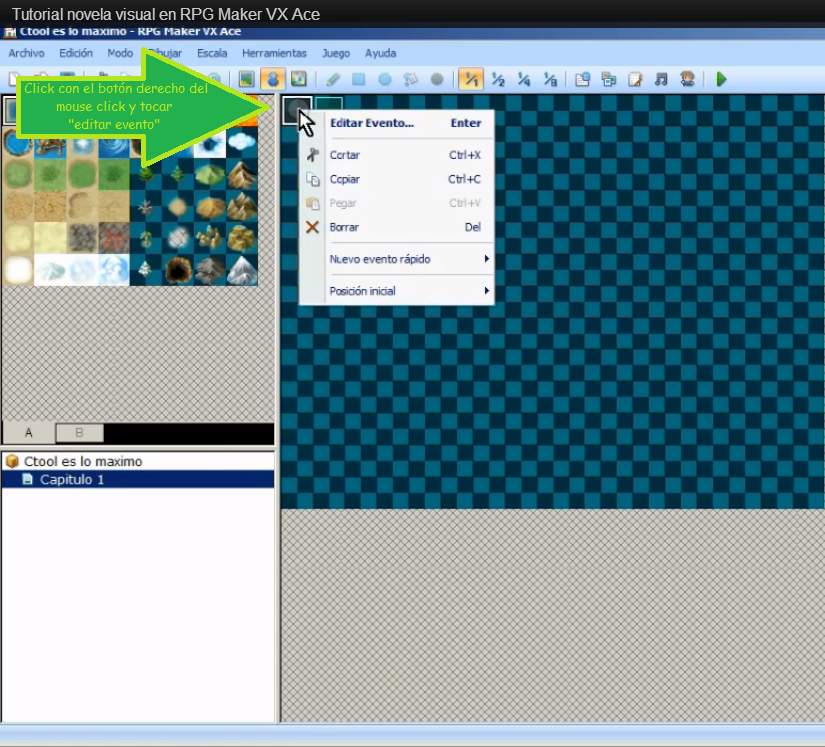The width and height of the screenshot is (825, 747).
Task: Open the Juego menu
Action: point(336,53)
